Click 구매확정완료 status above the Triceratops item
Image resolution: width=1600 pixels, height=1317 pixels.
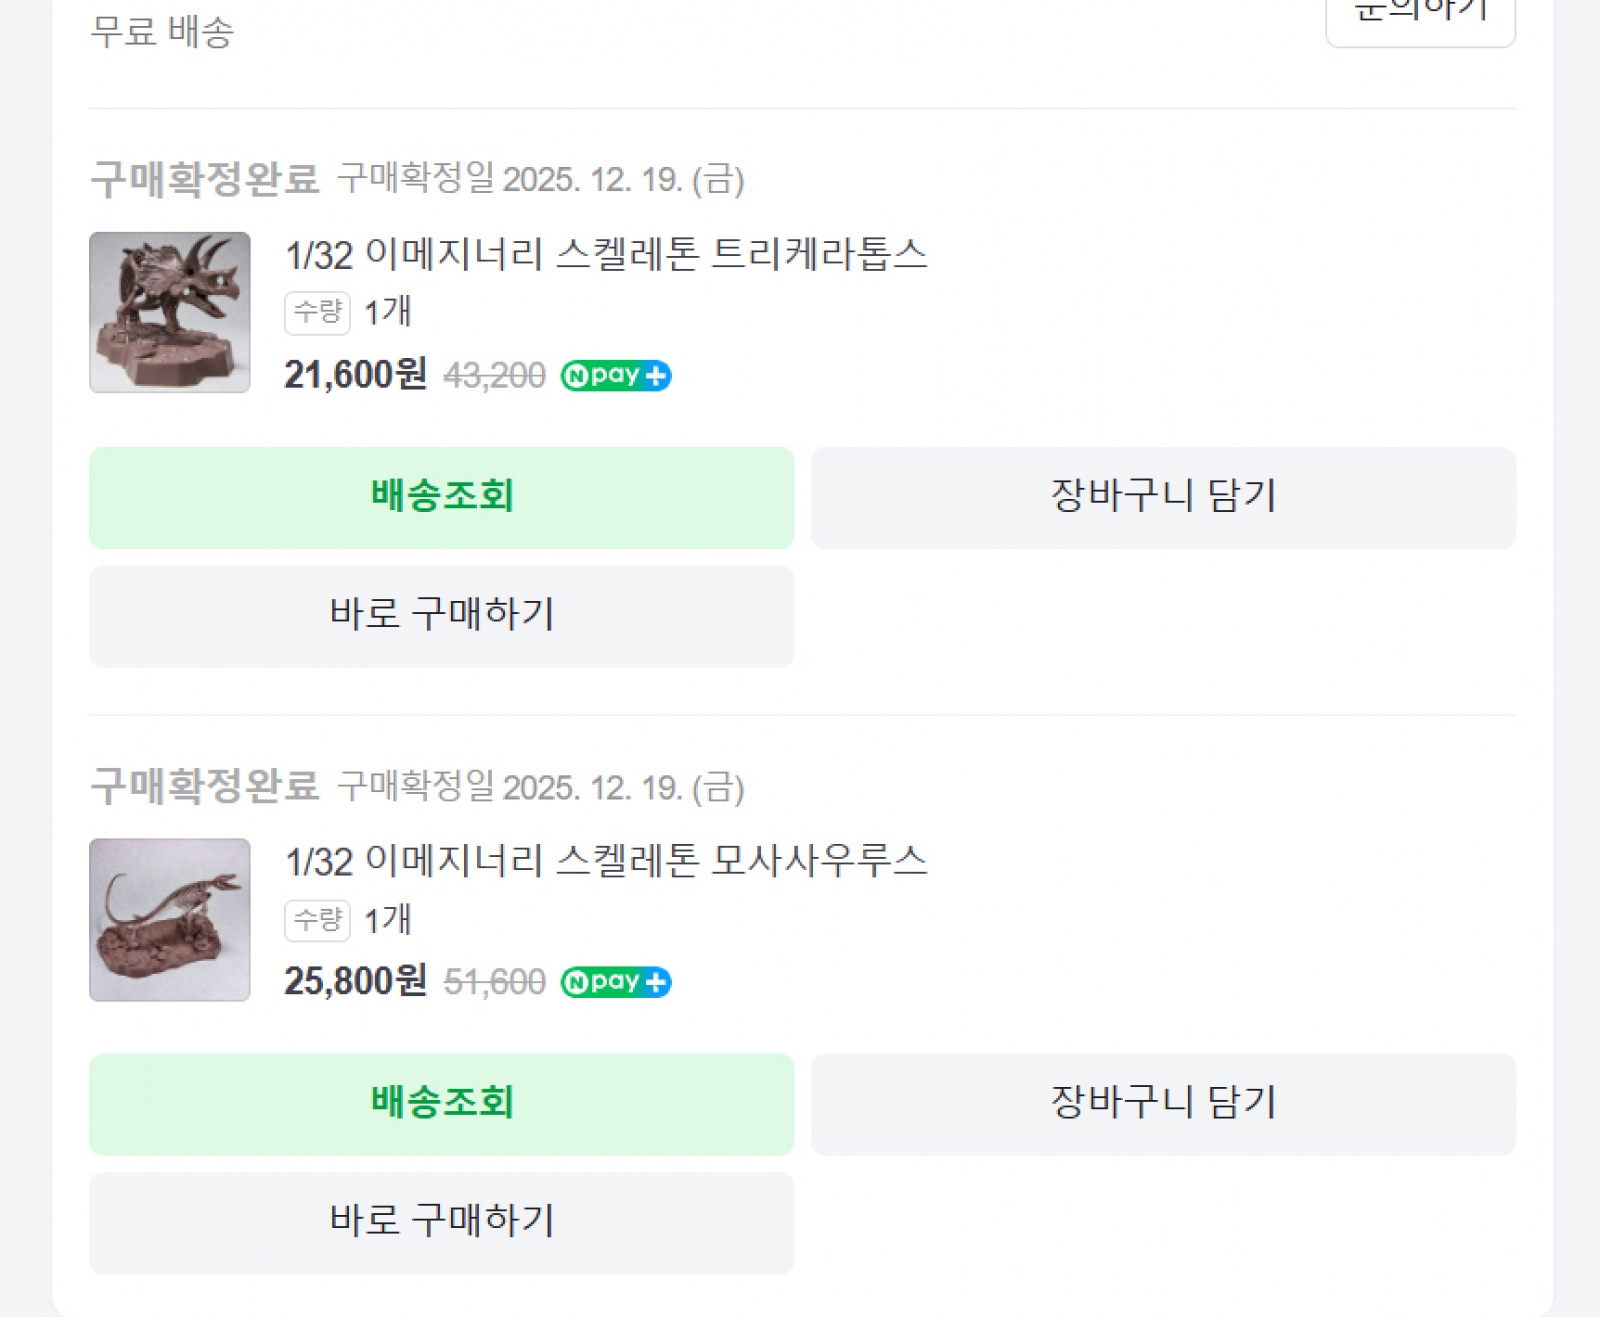205,180
